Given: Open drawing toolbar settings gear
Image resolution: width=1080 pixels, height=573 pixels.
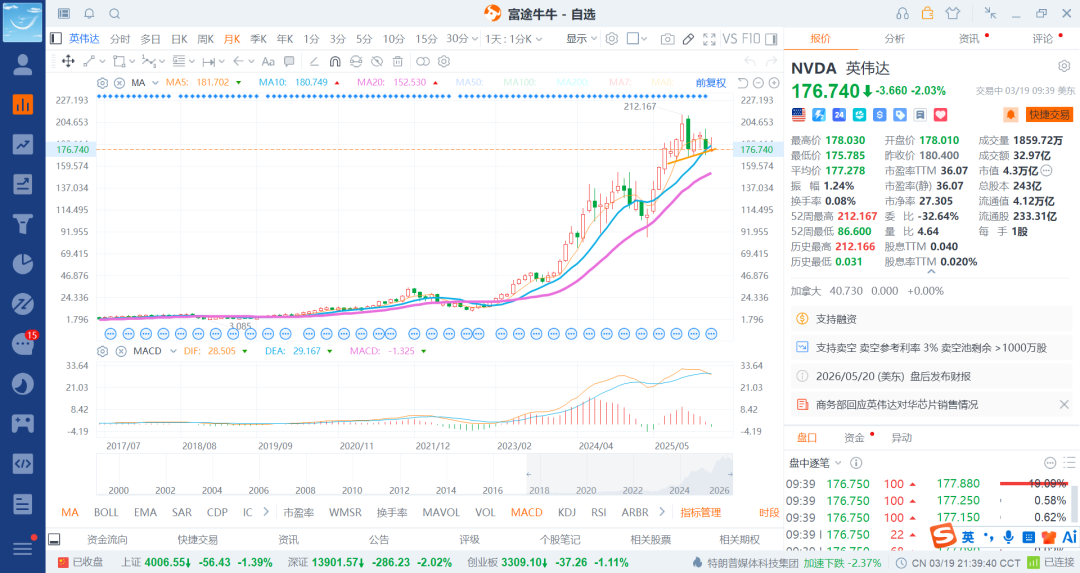Looking at the screenshot, I should tap(444, 61).
